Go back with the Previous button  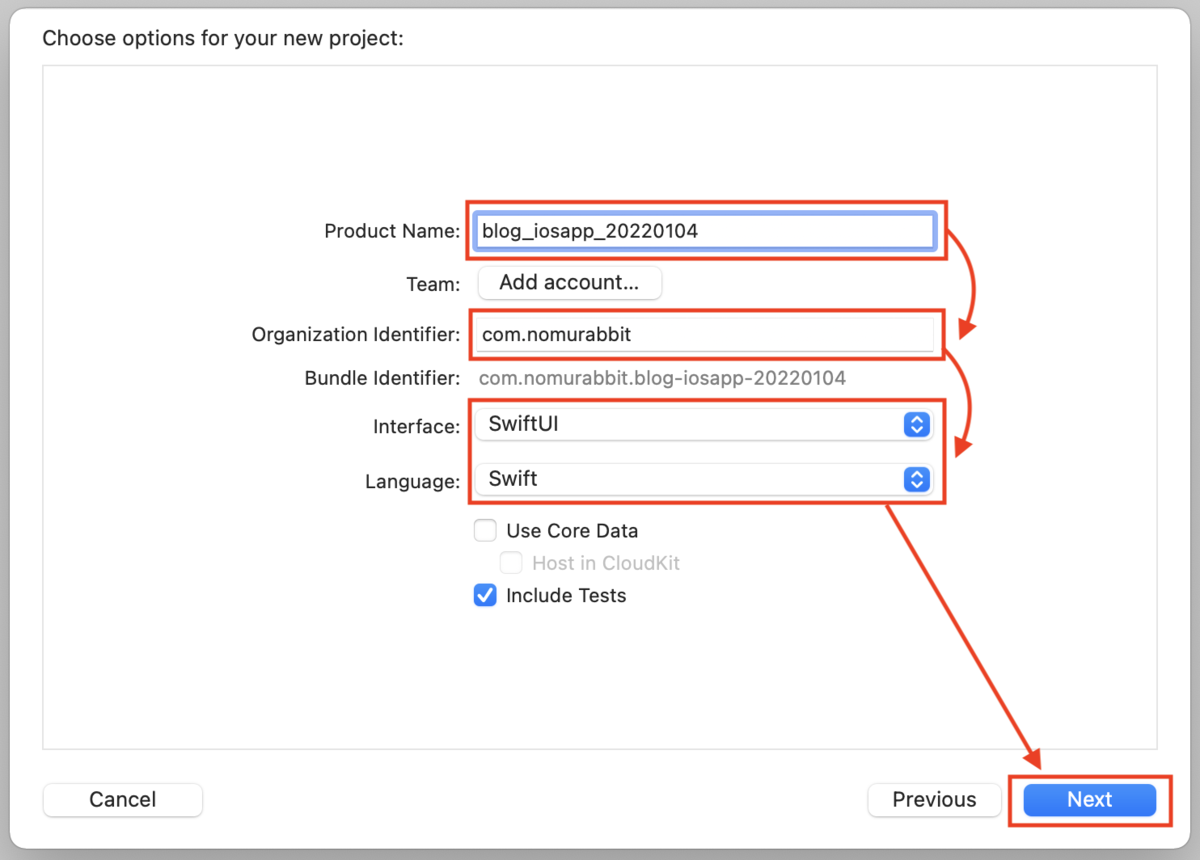[x=934, y=800]
